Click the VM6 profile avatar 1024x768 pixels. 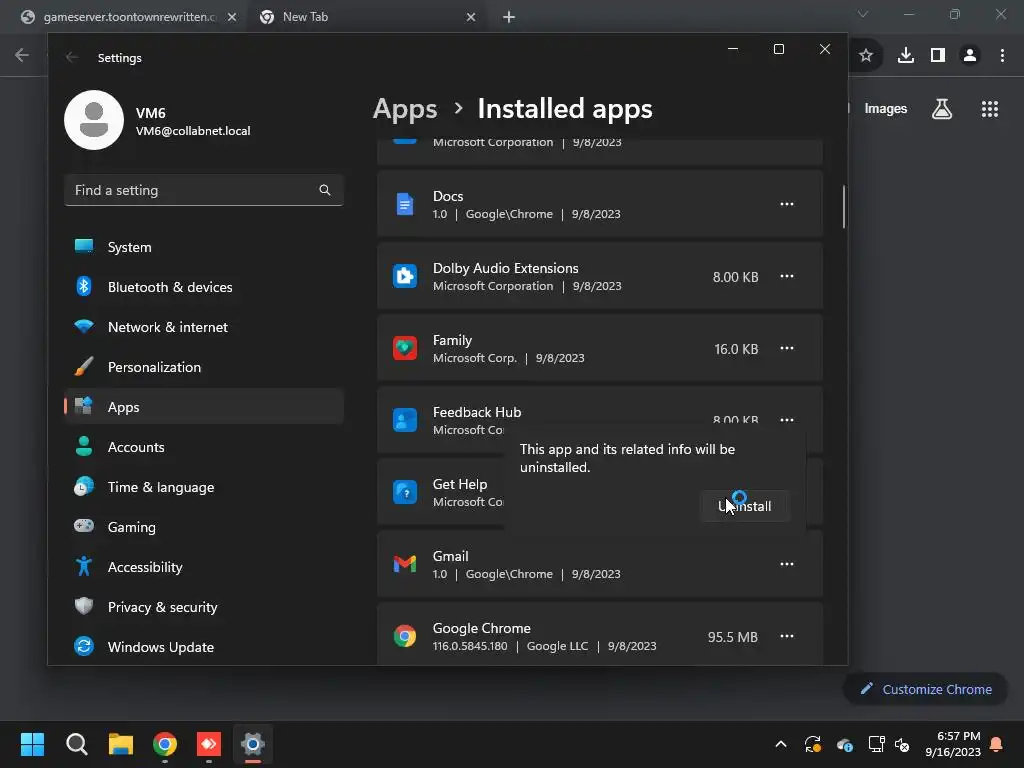[x=94, y=120]
